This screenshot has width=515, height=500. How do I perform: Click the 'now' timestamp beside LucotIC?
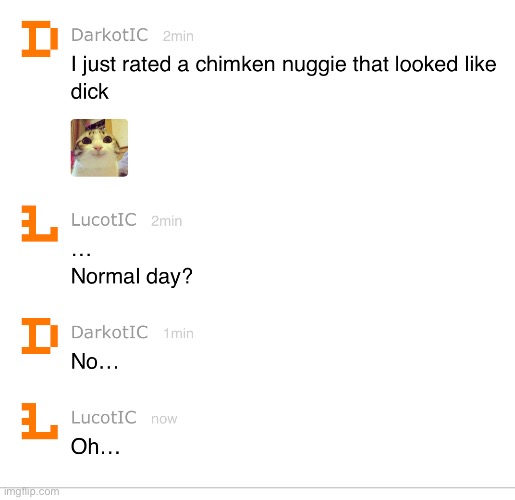(x=164, y=419)
